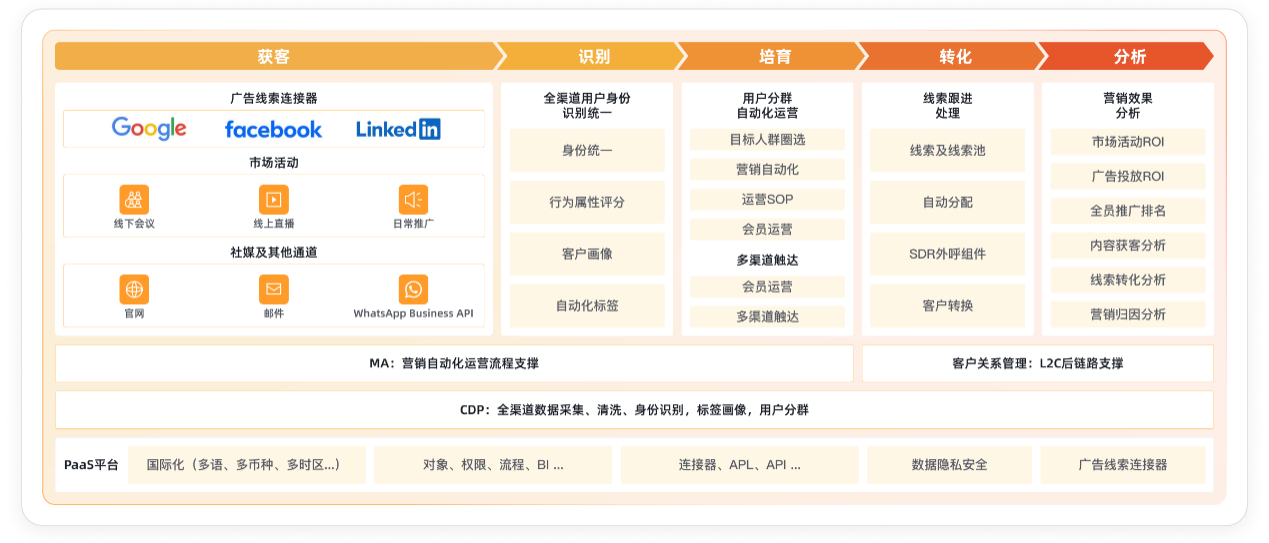Switch to the 获客 stage tab
This screenshot has width=1269, height=543.
pyautogui.click(x=274, y=56)
